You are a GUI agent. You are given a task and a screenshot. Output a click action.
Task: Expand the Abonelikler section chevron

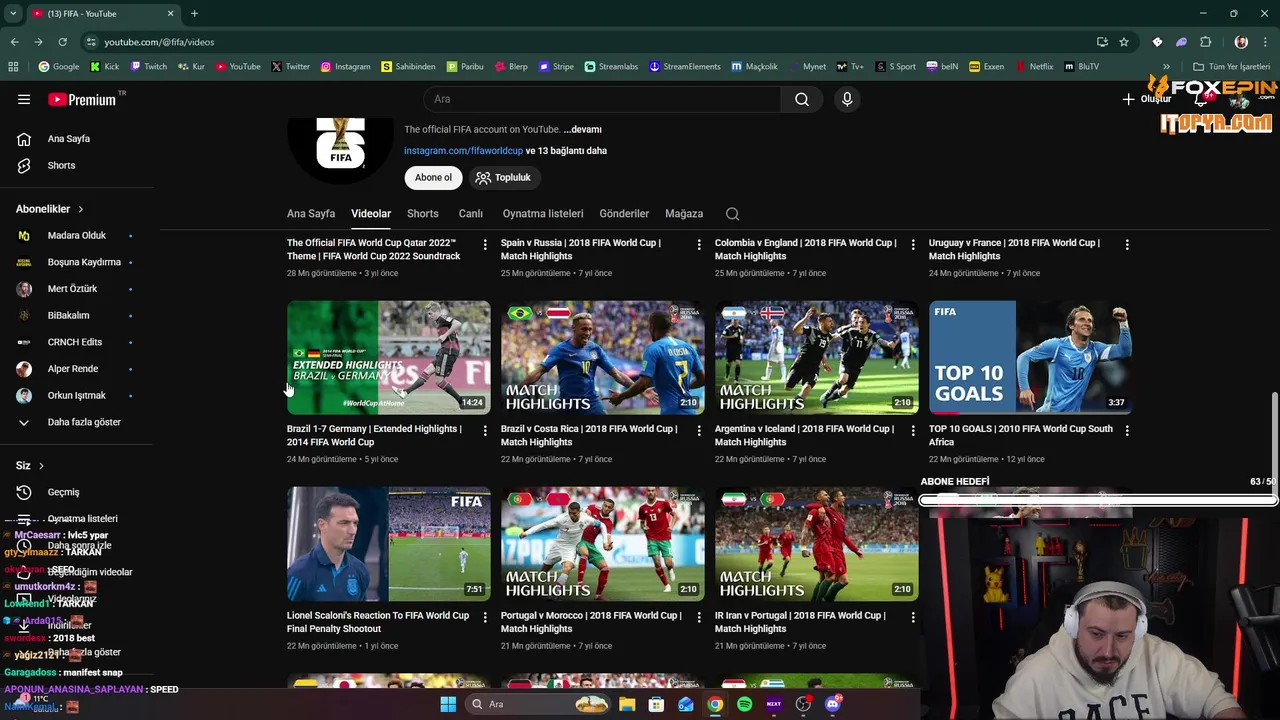click(x=80, y=209)
